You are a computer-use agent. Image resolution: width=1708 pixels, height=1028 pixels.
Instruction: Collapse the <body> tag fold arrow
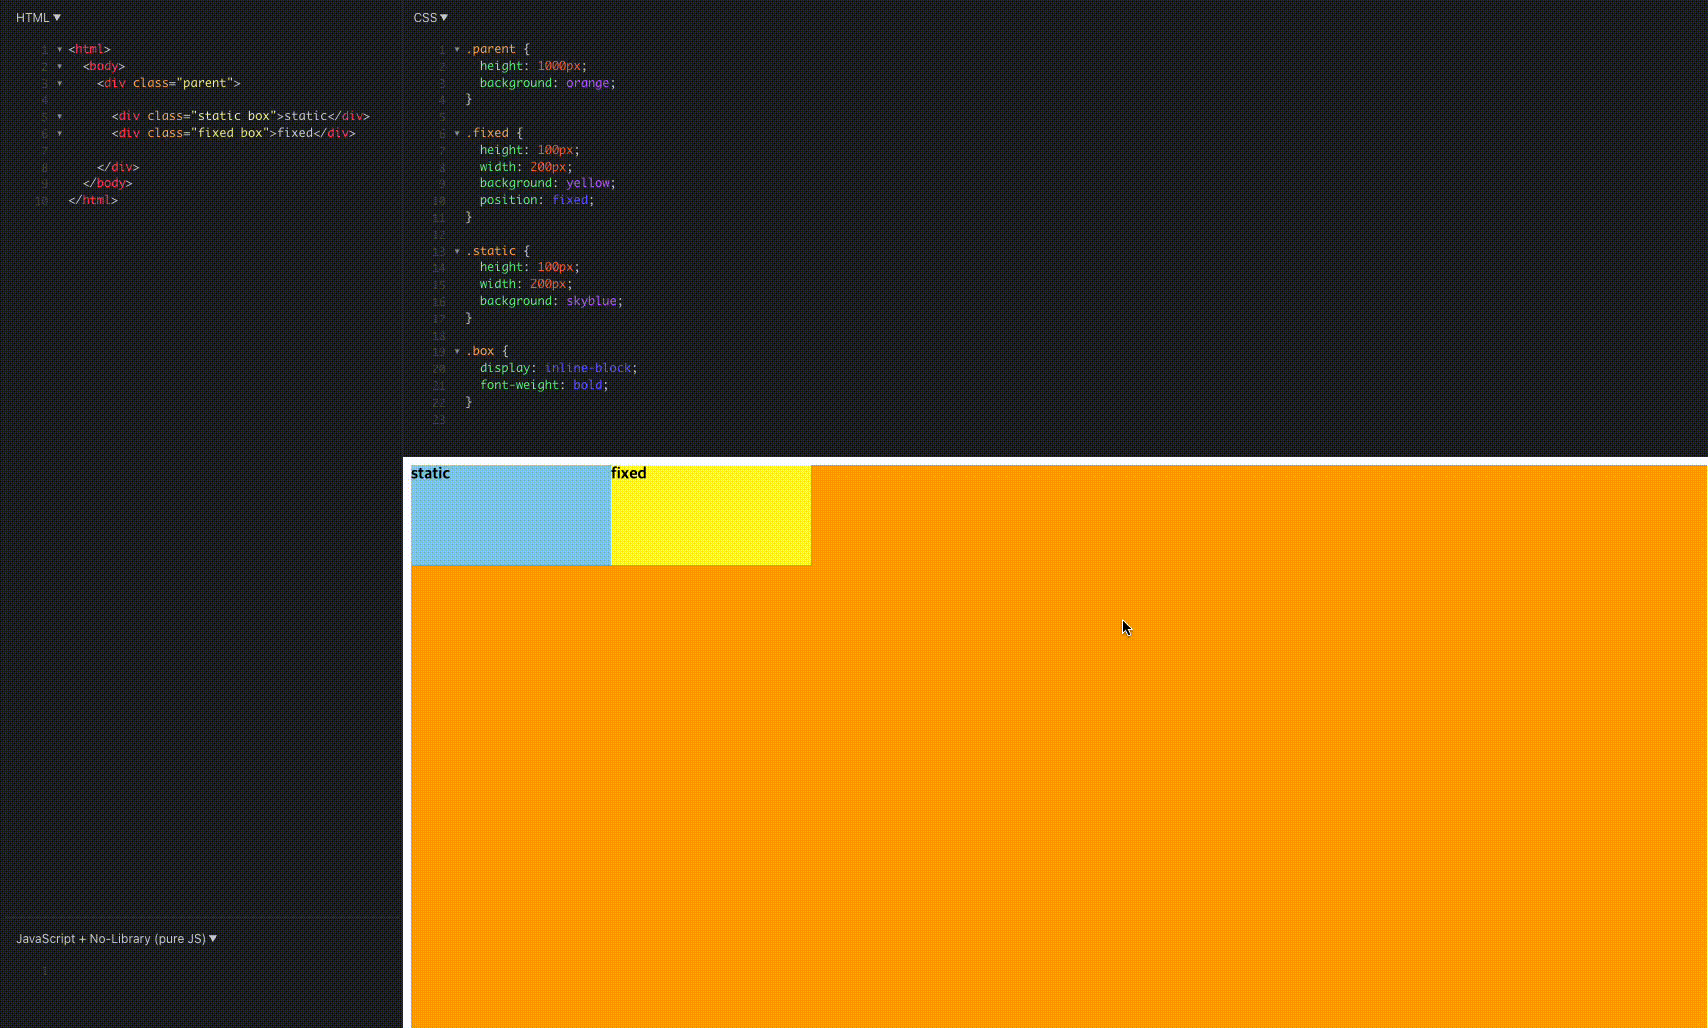pyautogui.click(x=59, y=66)
